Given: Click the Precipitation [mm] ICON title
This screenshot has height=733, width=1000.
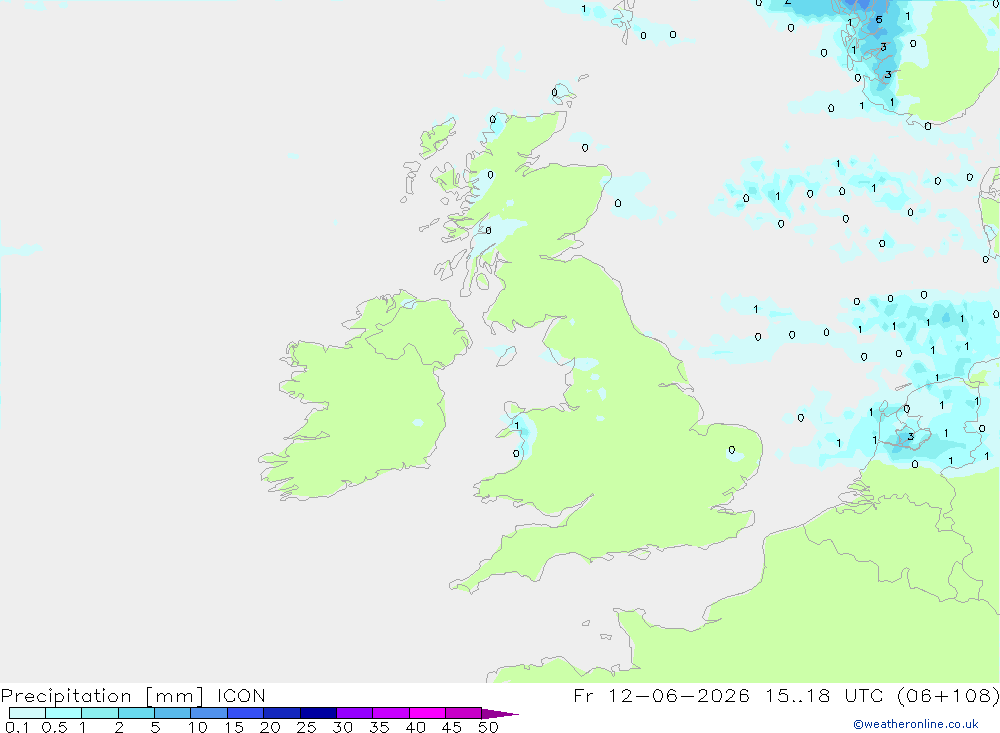Looking at the screenshot, I should 133,695.
